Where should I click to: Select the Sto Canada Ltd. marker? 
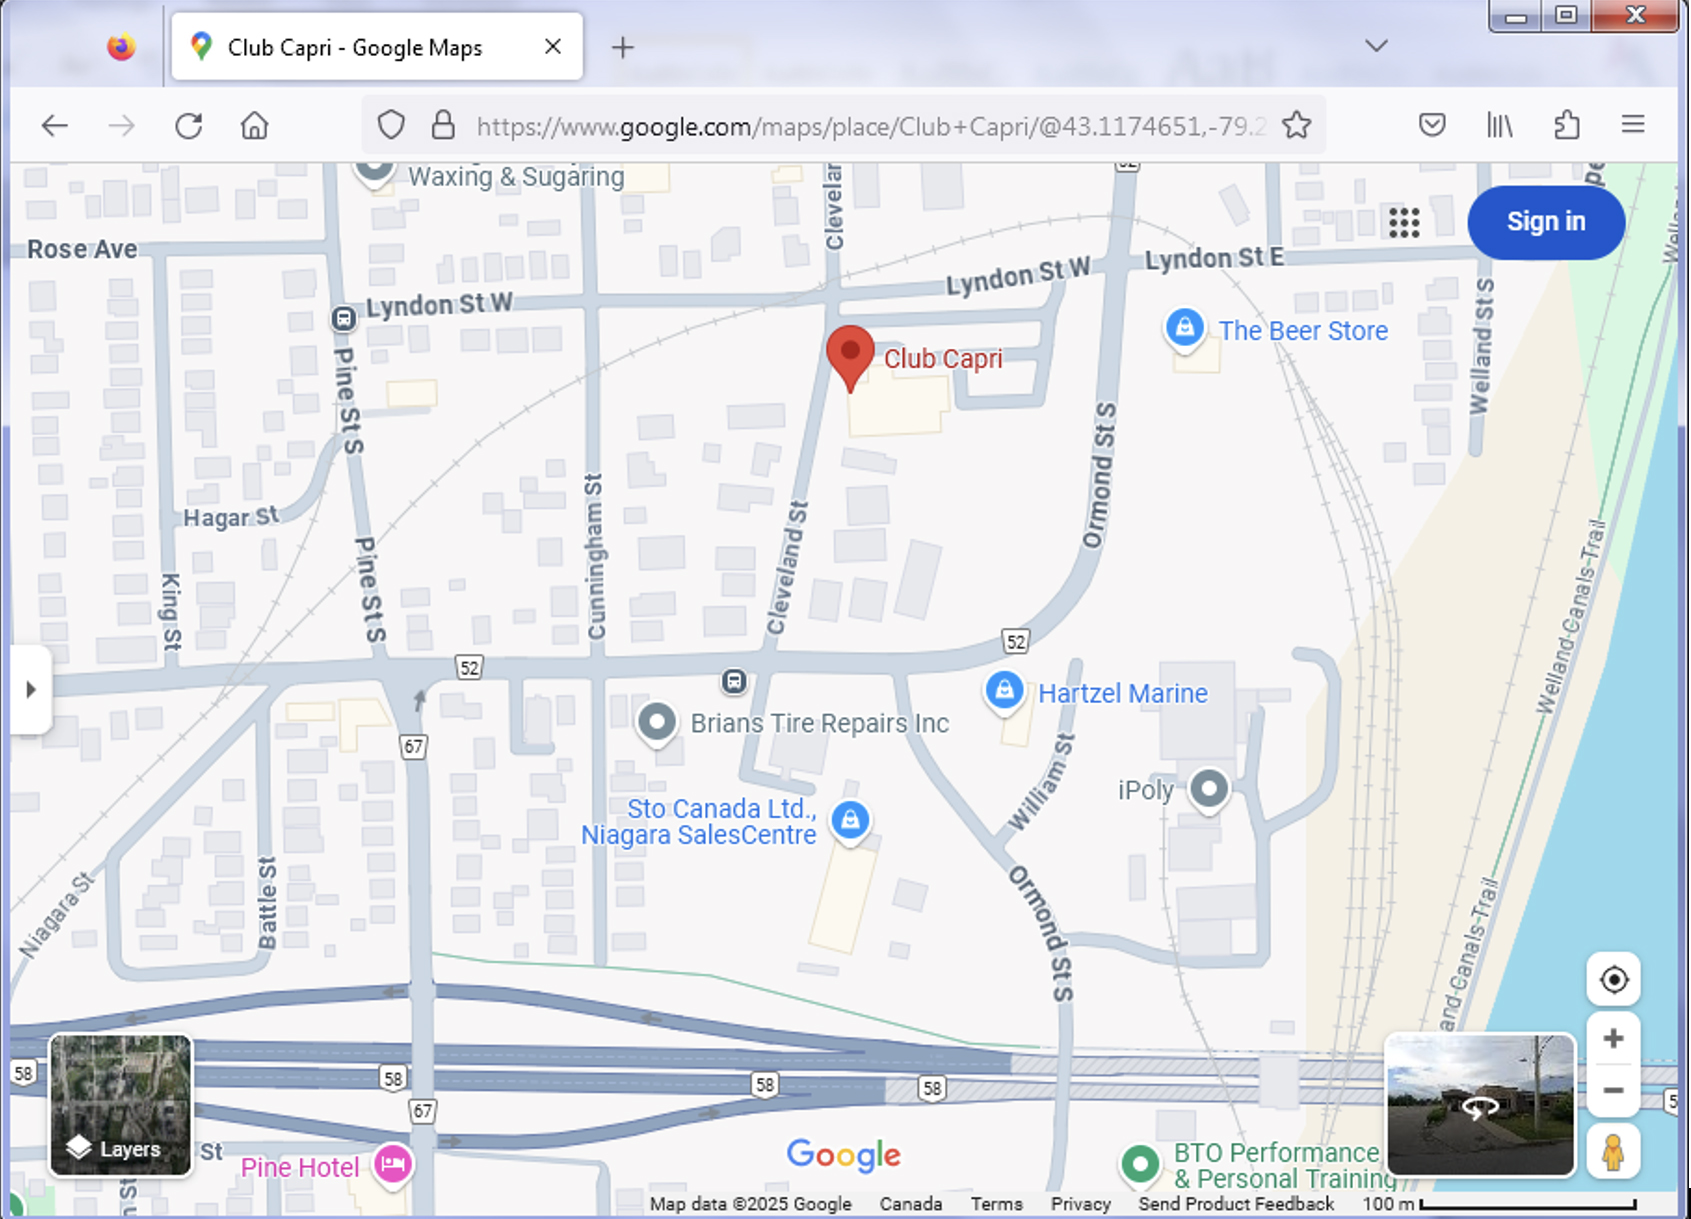(850, 821)
